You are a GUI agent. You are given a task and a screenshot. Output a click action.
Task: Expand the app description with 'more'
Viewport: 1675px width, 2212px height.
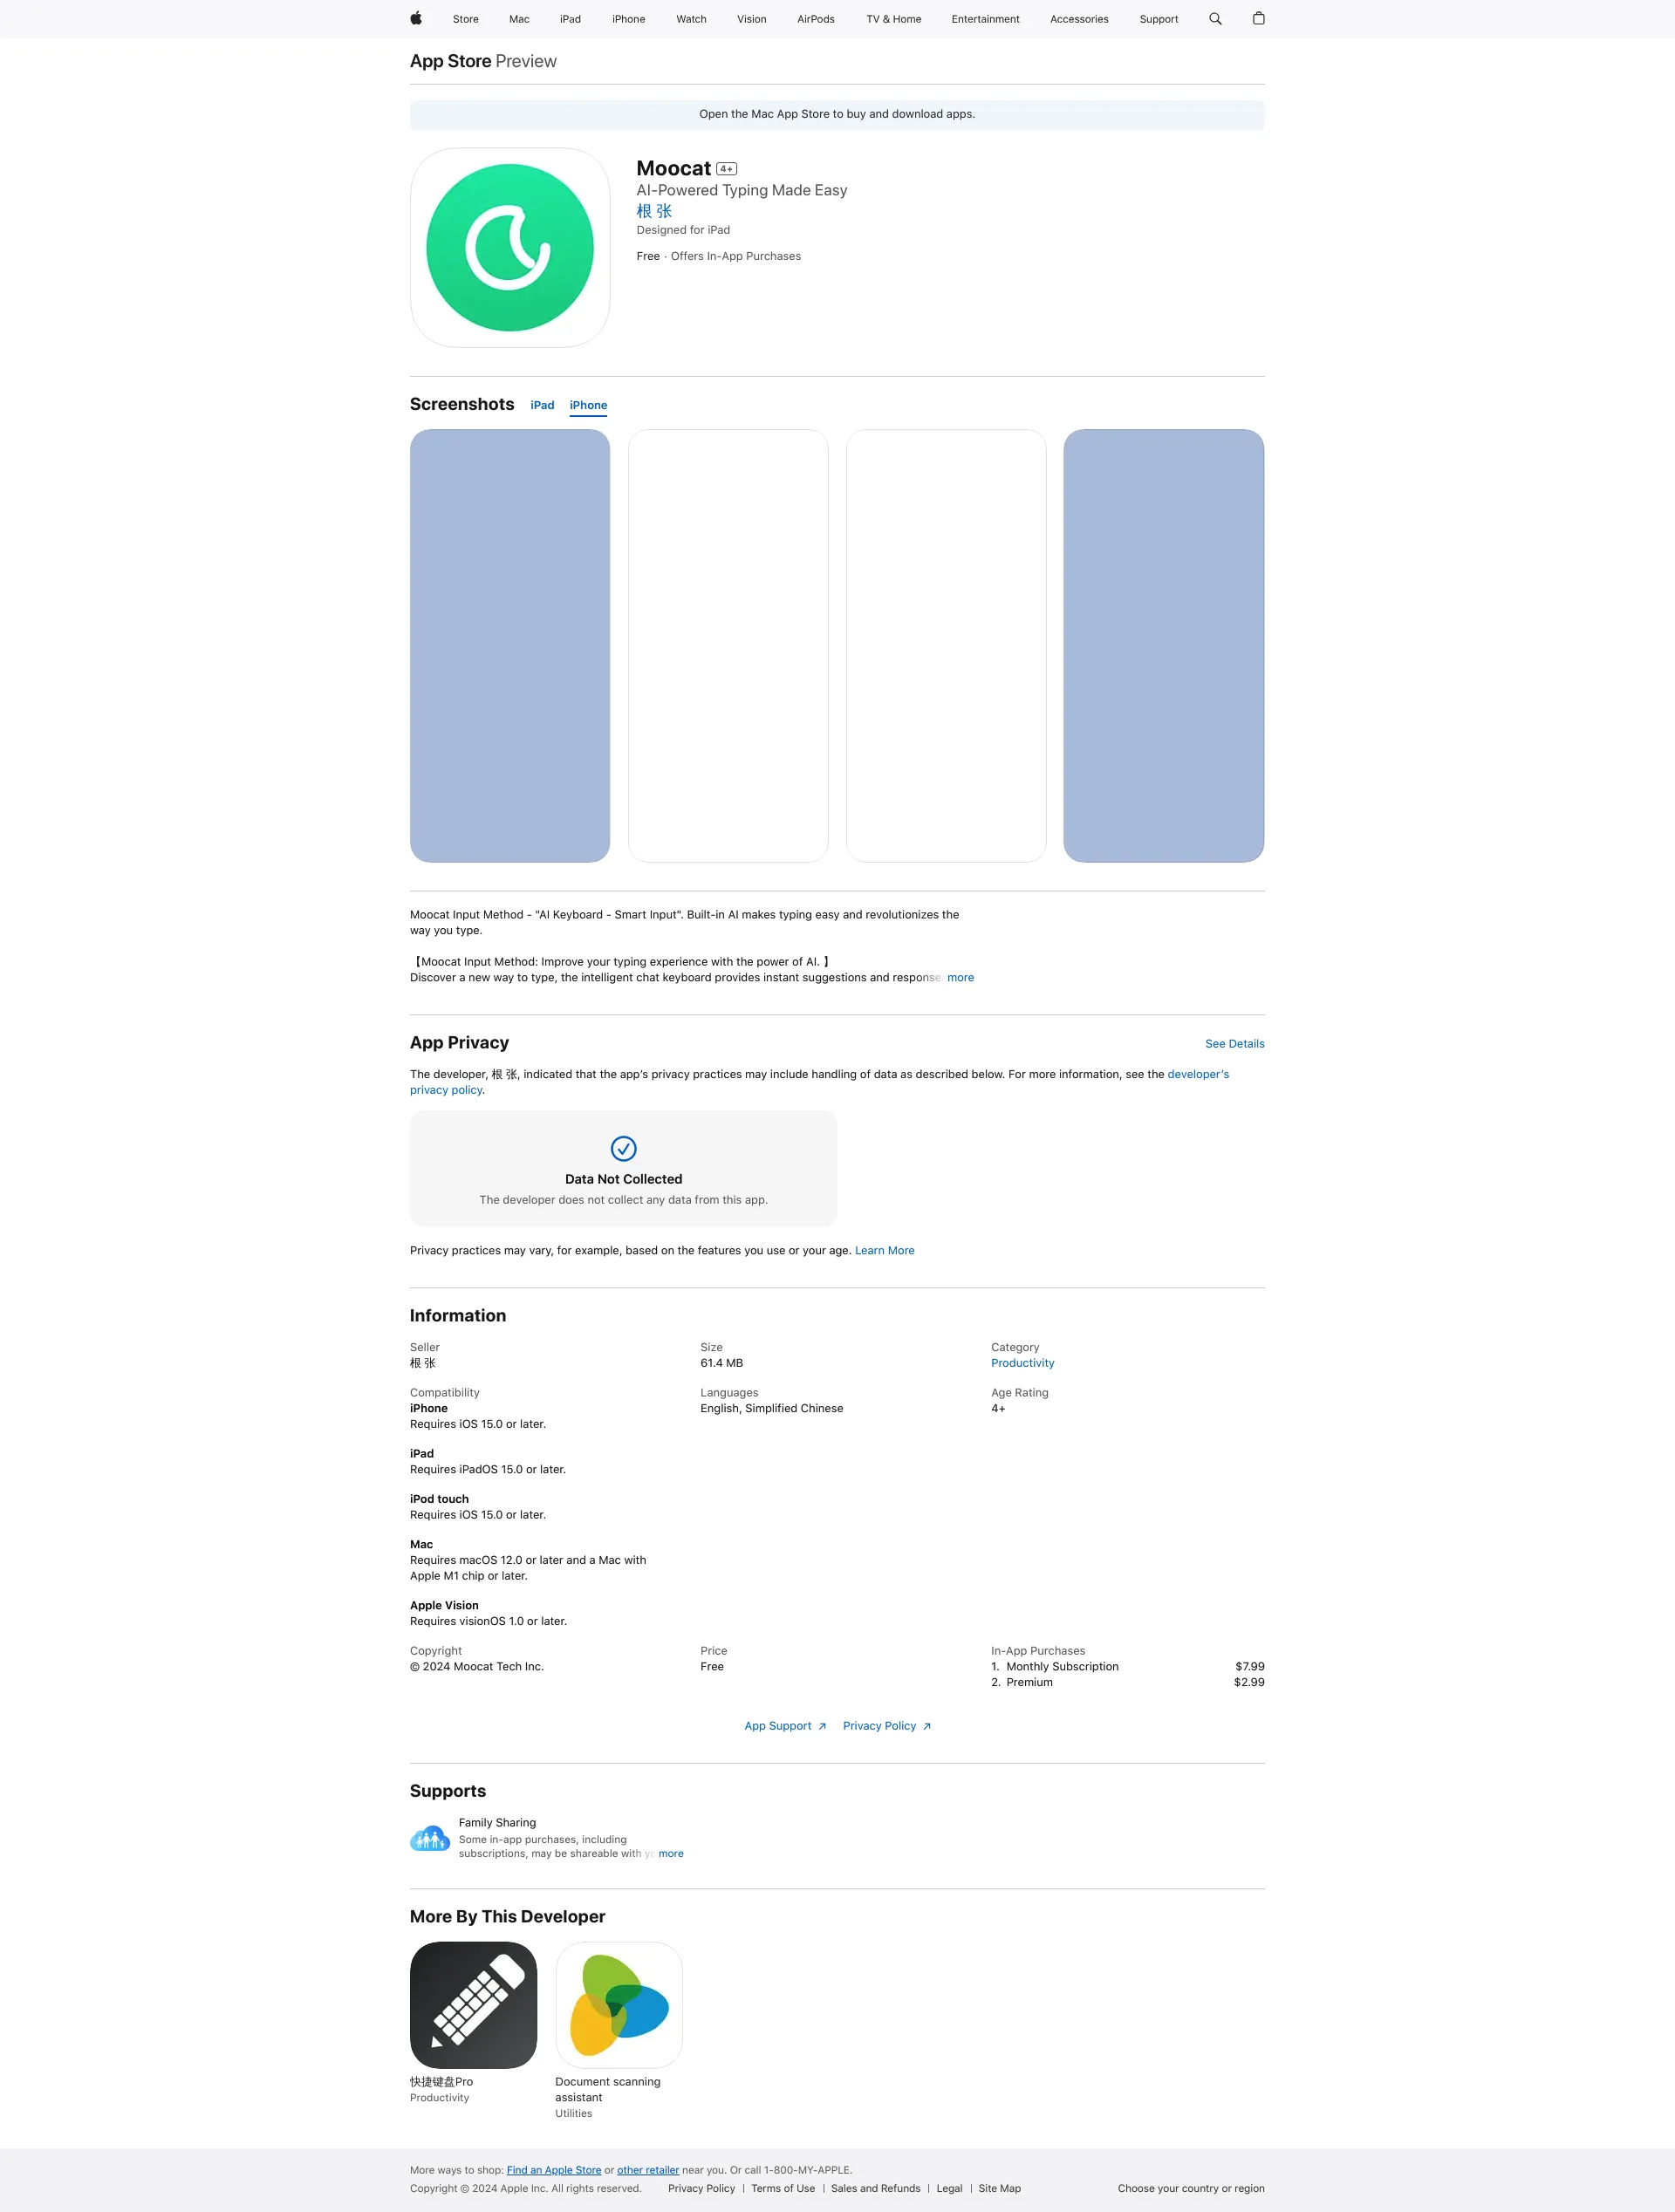961,978
